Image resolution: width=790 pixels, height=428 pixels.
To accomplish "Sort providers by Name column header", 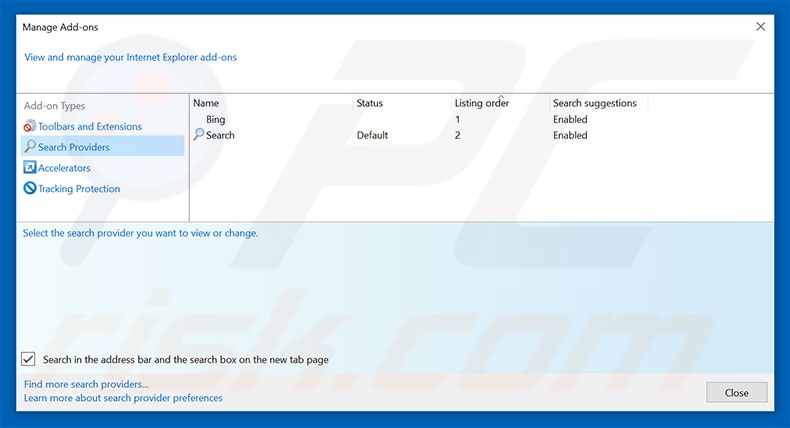I will (206, 103).
